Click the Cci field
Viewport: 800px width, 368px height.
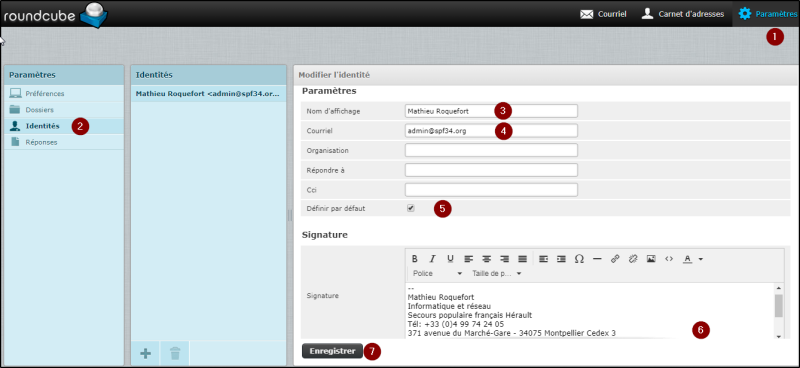[491, 190]
